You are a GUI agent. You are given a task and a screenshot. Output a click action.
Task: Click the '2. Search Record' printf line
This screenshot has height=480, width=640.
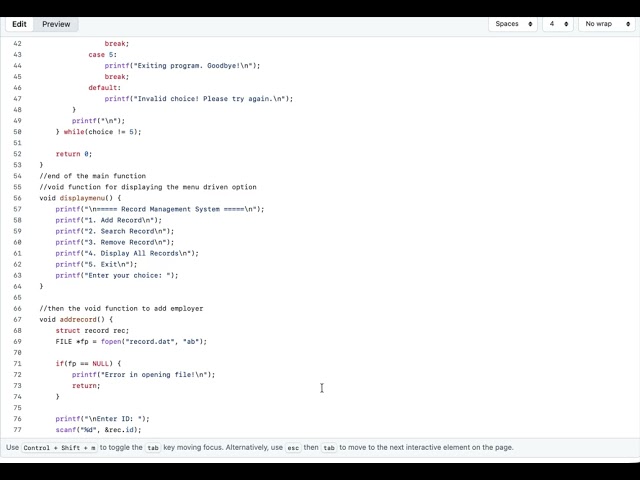pyautogui.click(x=115, y=231)
